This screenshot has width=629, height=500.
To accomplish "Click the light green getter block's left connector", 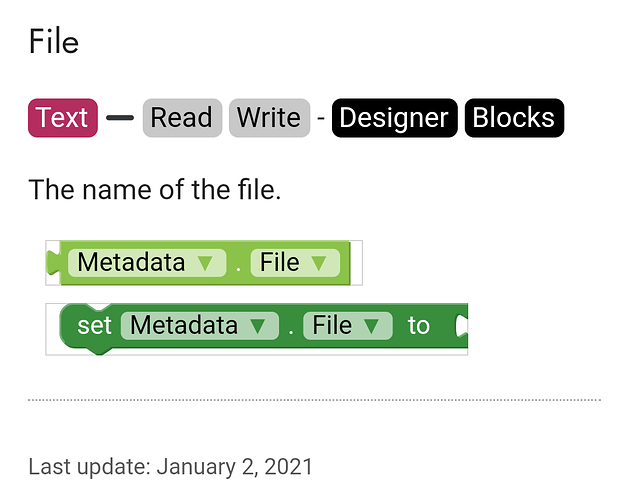I will pyautogui.click(x=53, y=263).
